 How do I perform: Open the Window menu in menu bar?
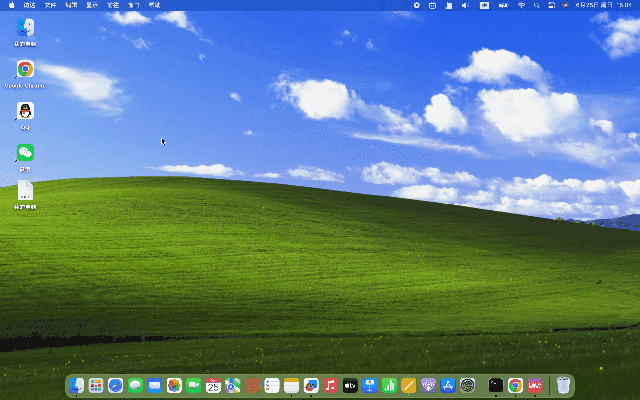(x=134, y=5)
